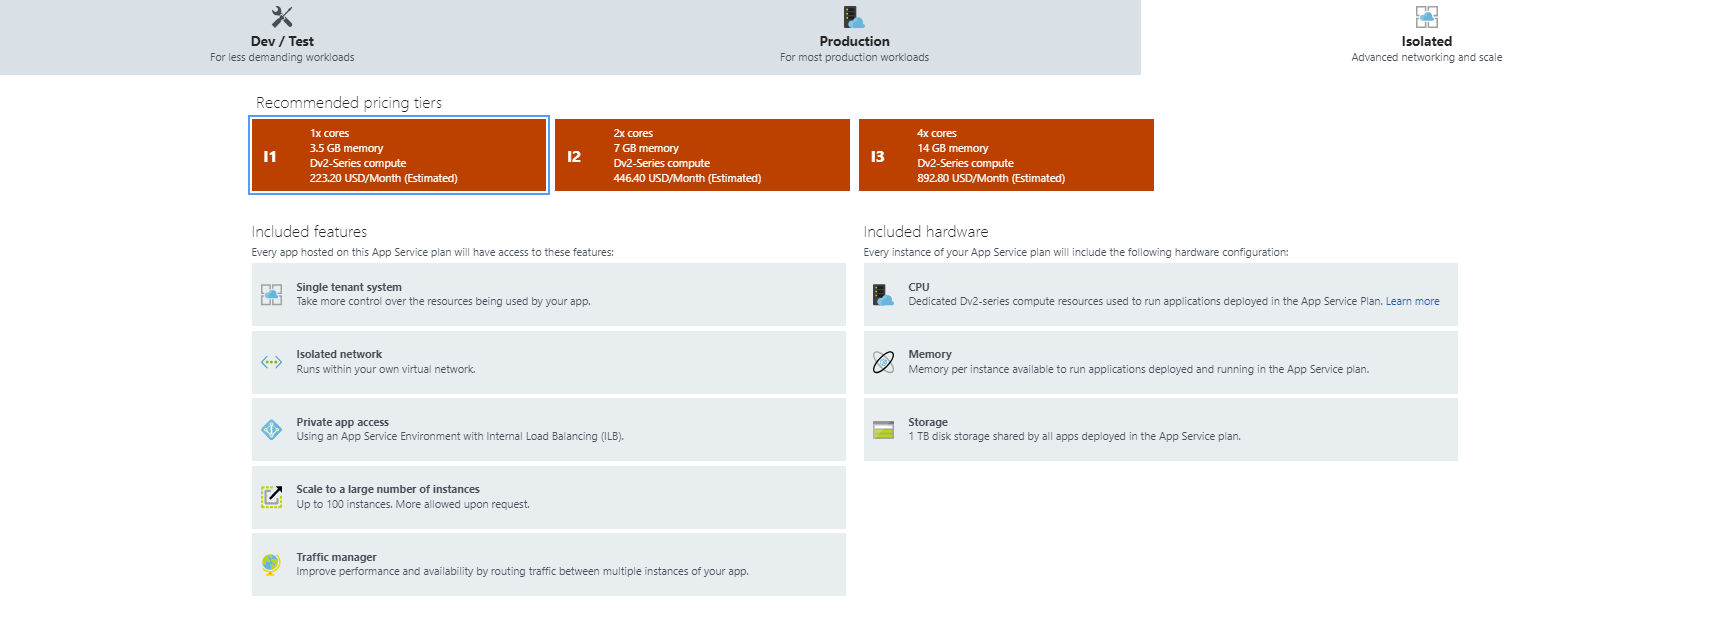Click the Storage hardware description row

click(1160, 430)
